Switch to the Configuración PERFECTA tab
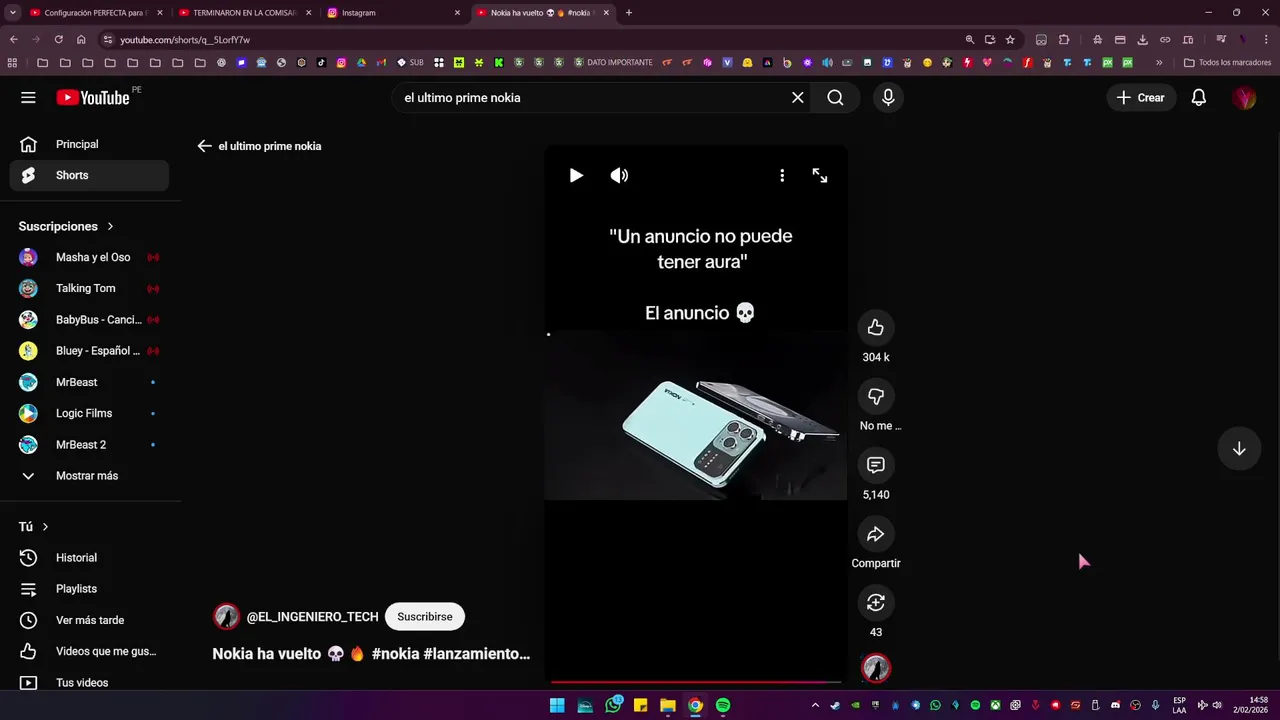Screen dimensions: 1280x720 [95, 13]
